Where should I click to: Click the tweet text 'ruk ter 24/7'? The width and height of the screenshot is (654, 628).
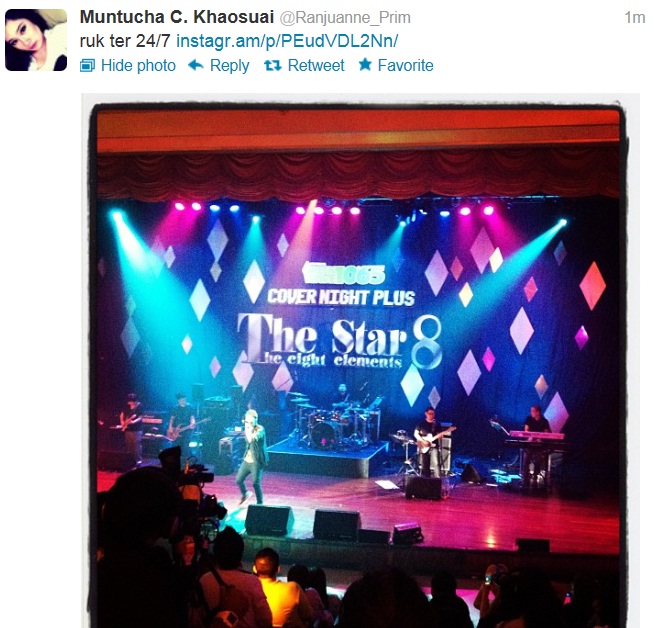point(125,41)
